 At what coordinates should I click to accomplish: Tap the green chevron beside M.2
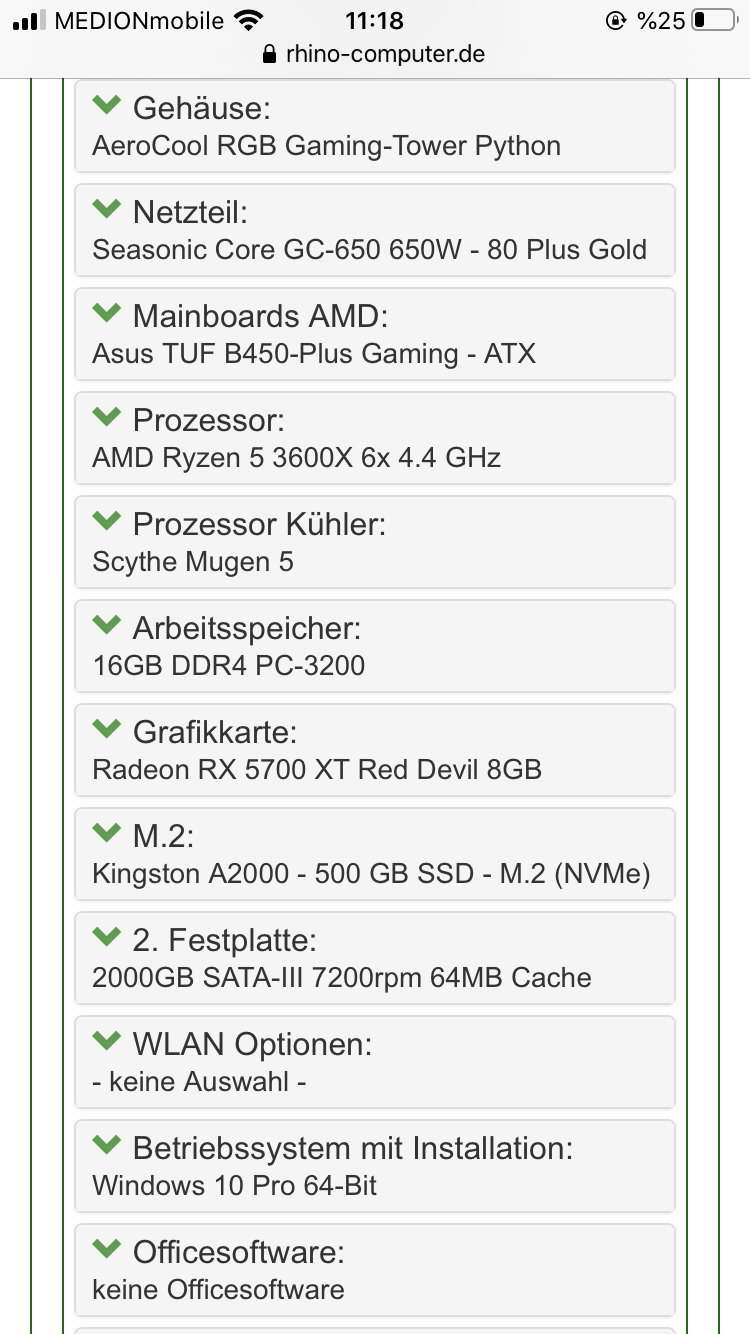(106, 833)
